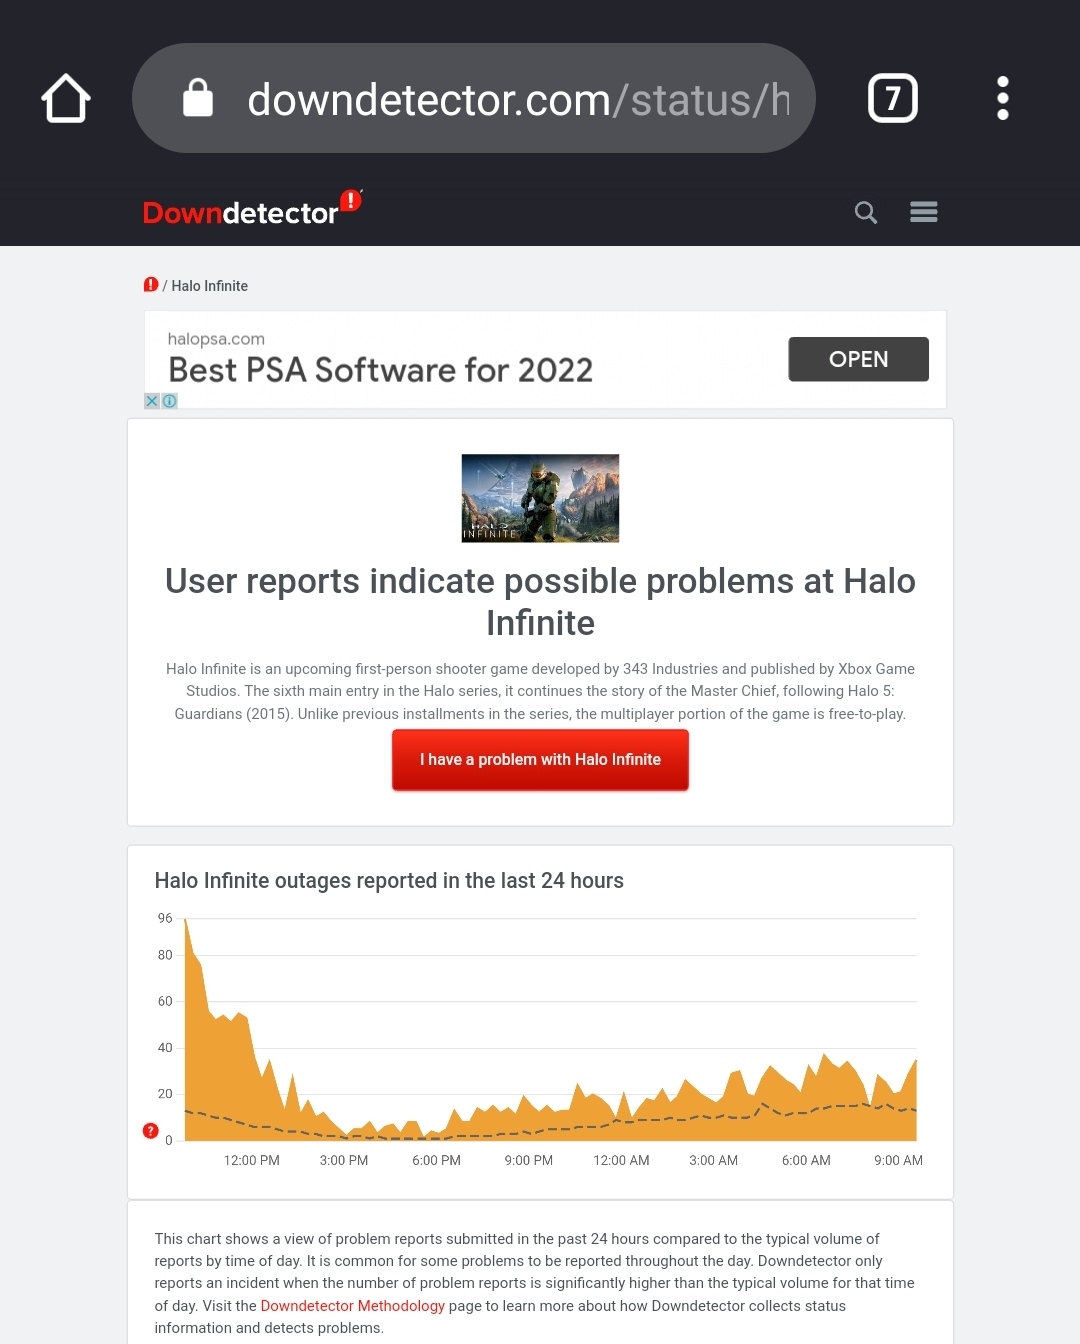Click the 6:00 PM chart axis label
The image size is (1080, 1344).
(x=436, y=1161)
